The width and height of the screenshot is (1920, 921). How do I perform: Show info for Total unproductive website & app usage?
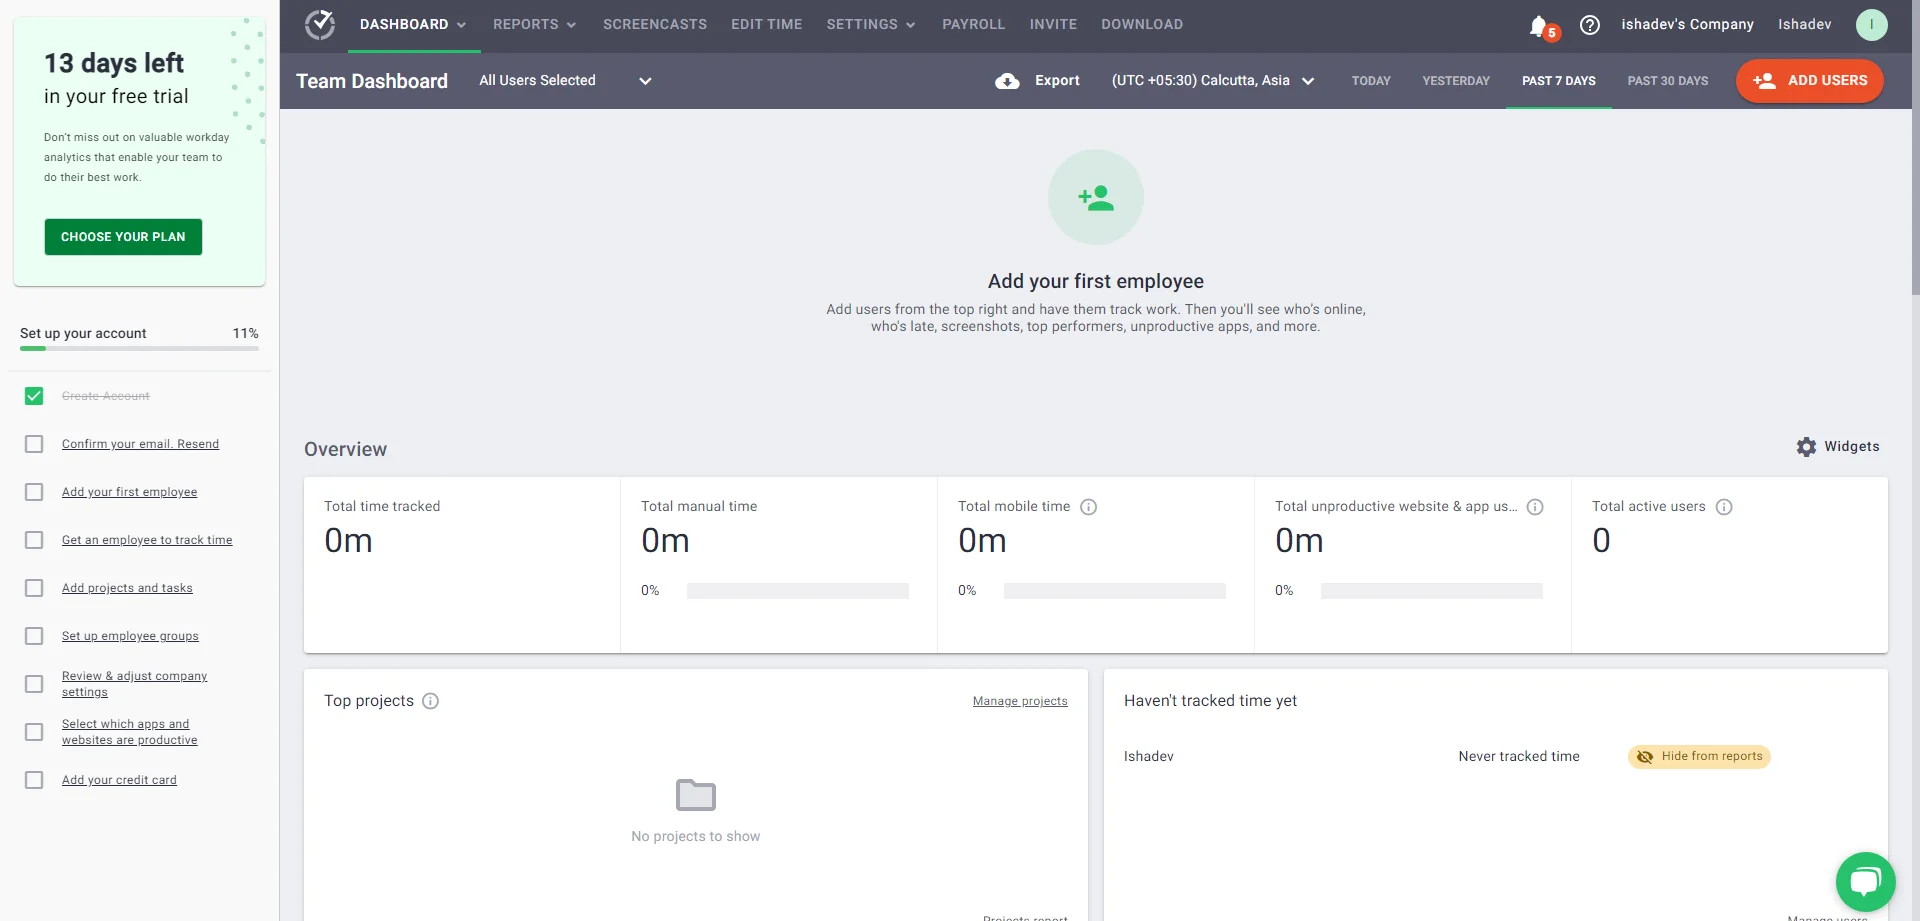(x=1535, y=507)
